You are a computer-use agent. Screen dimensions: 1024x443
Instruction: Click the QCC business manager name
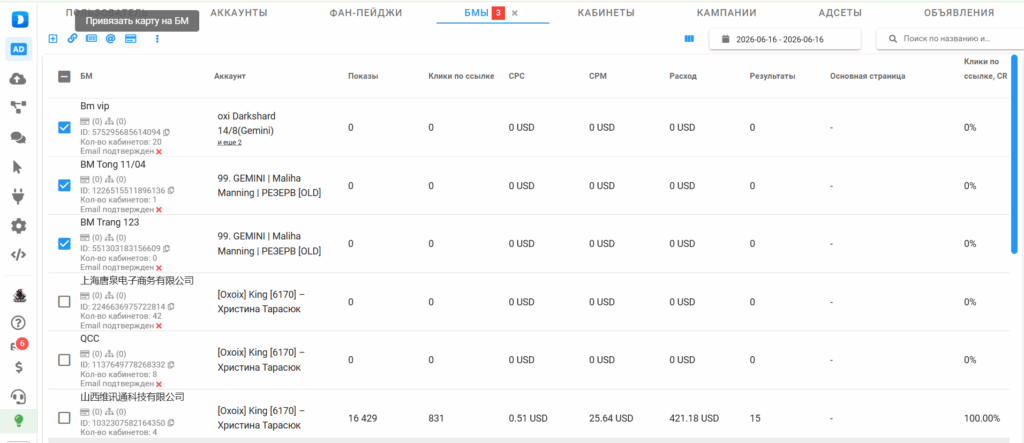[x=90, y=338]
